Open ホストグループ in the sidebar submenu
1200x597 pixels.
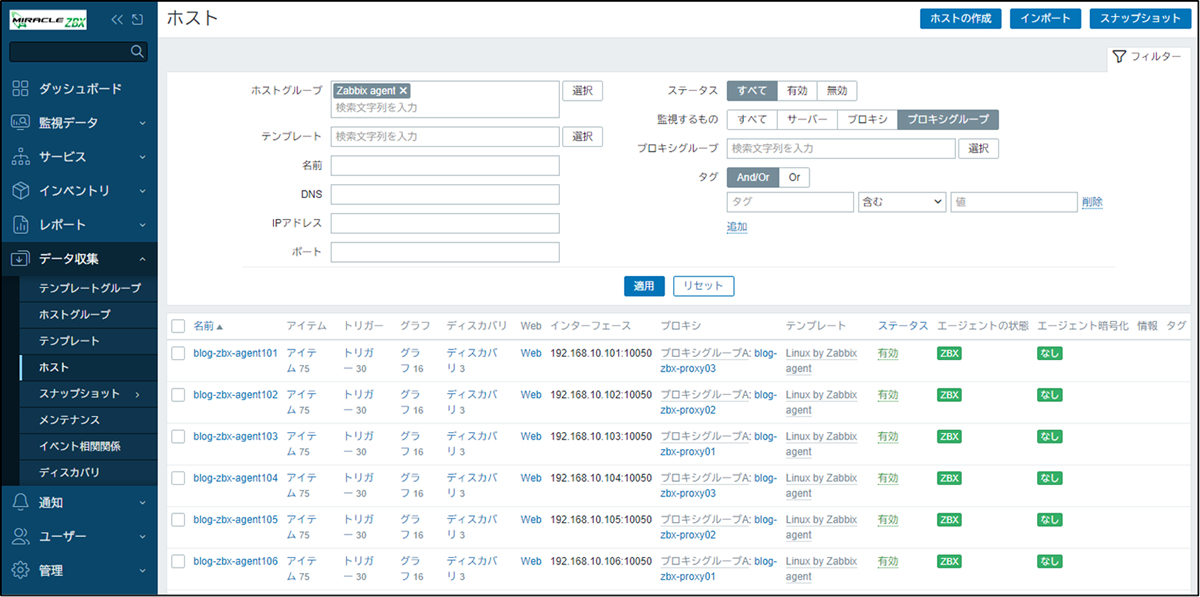(x=74, y=315)
